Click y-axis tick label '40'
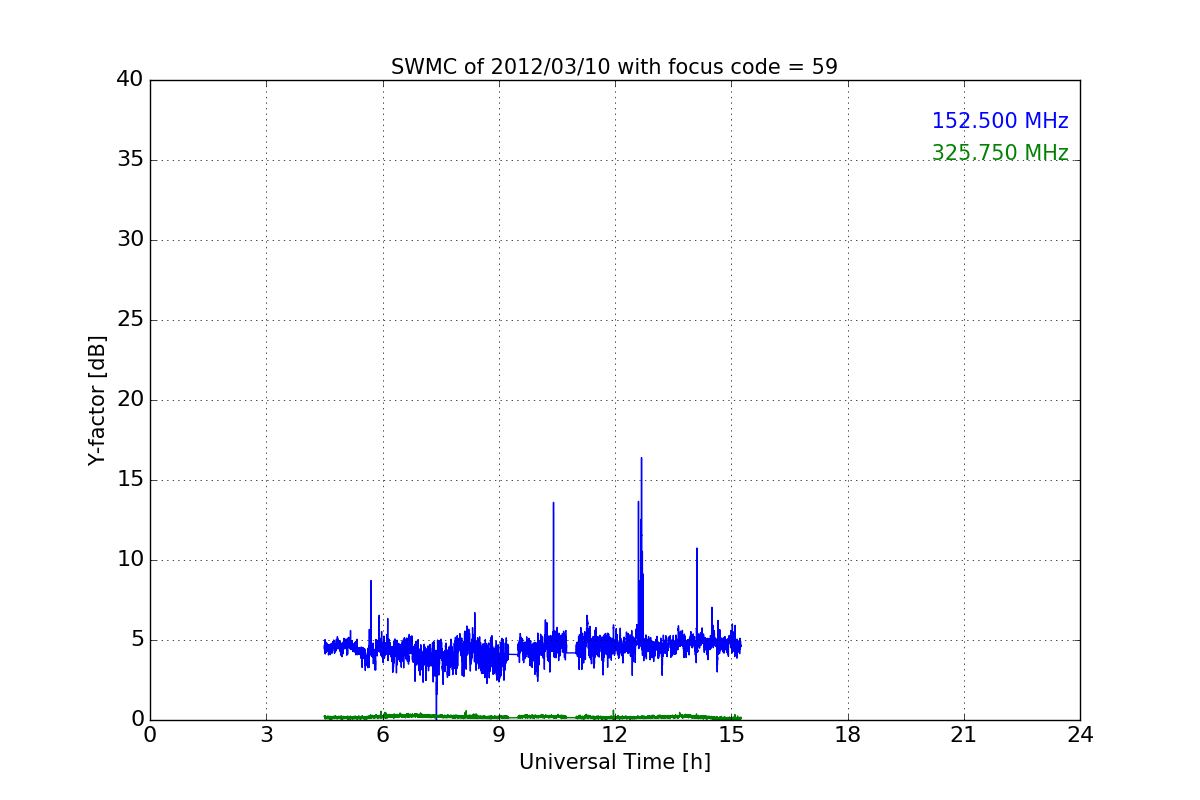1200x800 pixels. [x=130, y=80]
